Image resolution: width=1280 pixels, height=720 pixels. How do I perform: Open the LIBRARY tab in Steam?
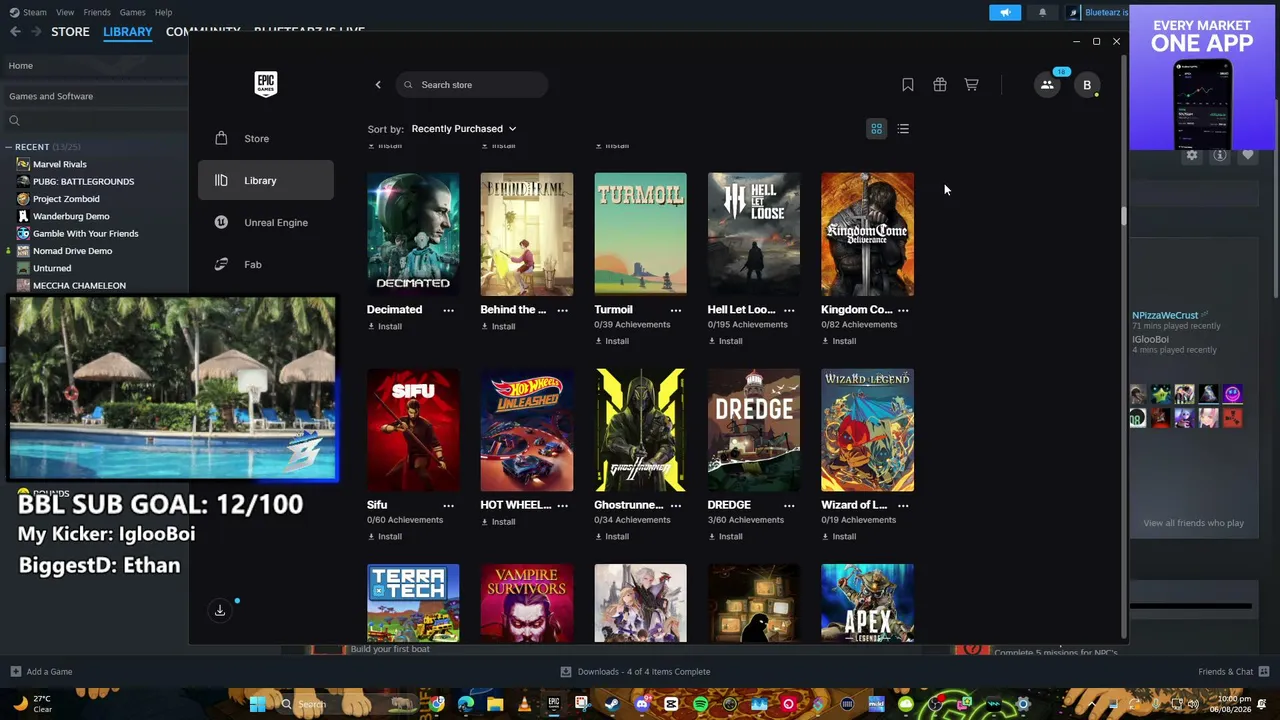(x=128, y=32)
